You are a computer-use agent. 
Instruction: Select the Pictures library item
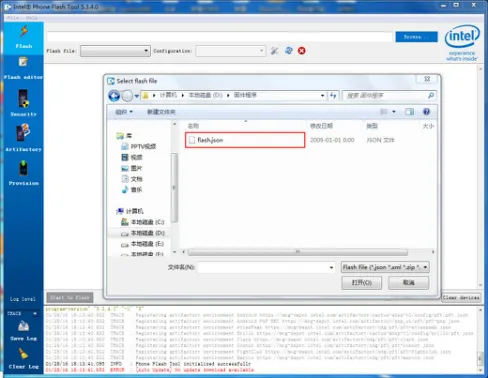[132, 168]
